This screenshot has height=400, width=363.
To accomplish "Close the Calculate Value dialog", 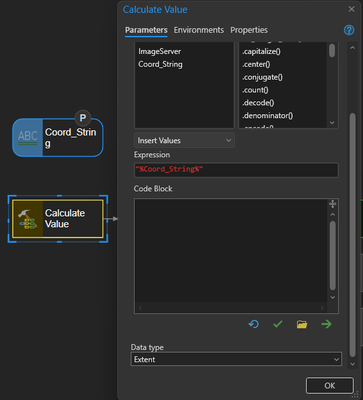I will [x=351, y=9].
